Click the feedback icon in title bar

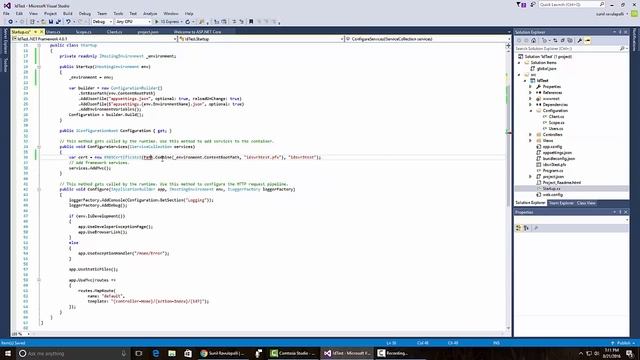(533, 4)
